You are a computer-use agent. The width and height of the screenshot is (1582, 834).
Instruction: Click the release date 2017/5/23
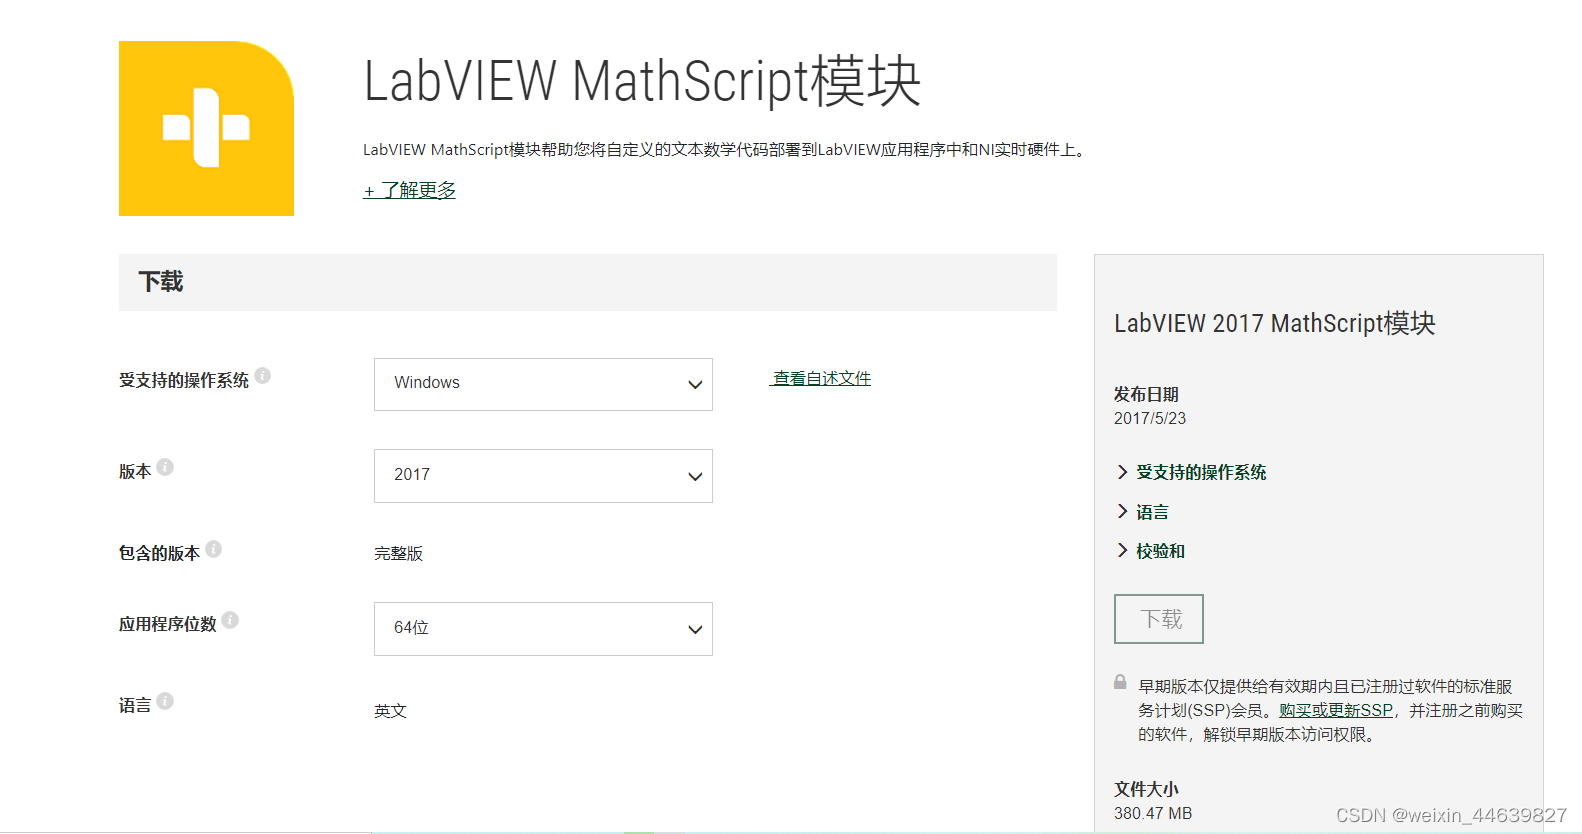[1150, 418]
